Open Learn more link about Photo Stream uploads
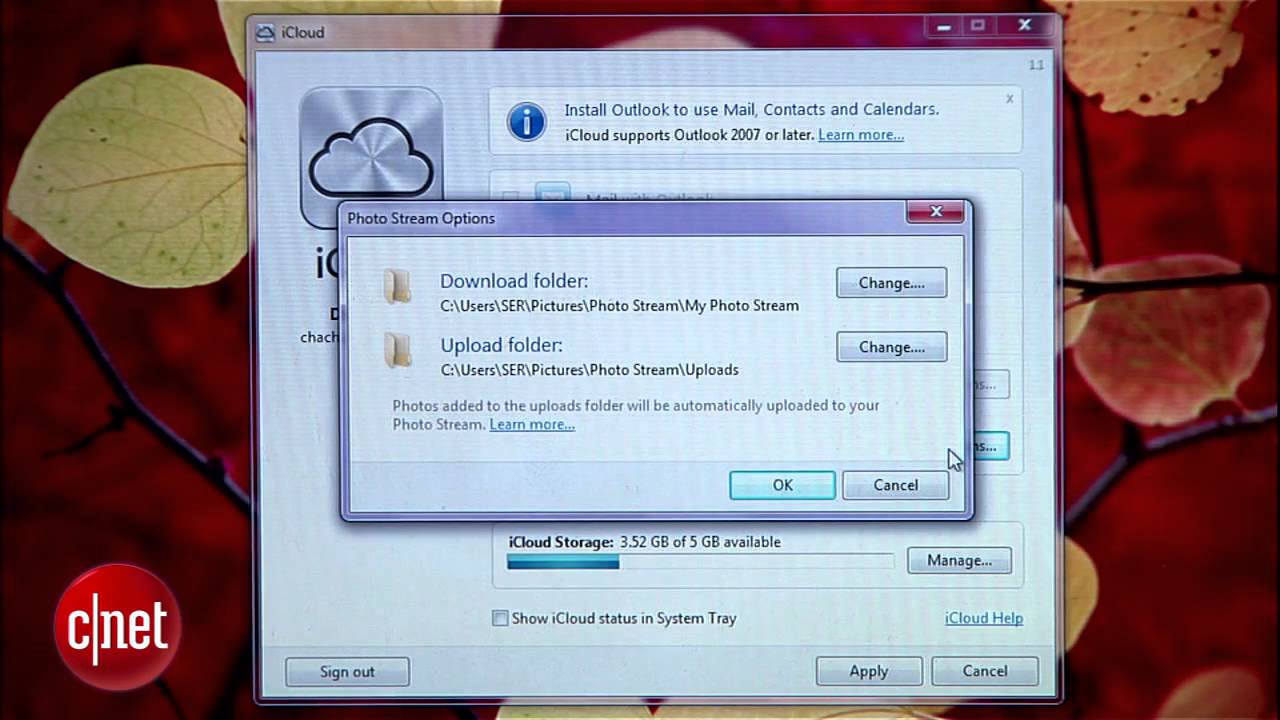The image size is (1280, 720). coord(532,424)
